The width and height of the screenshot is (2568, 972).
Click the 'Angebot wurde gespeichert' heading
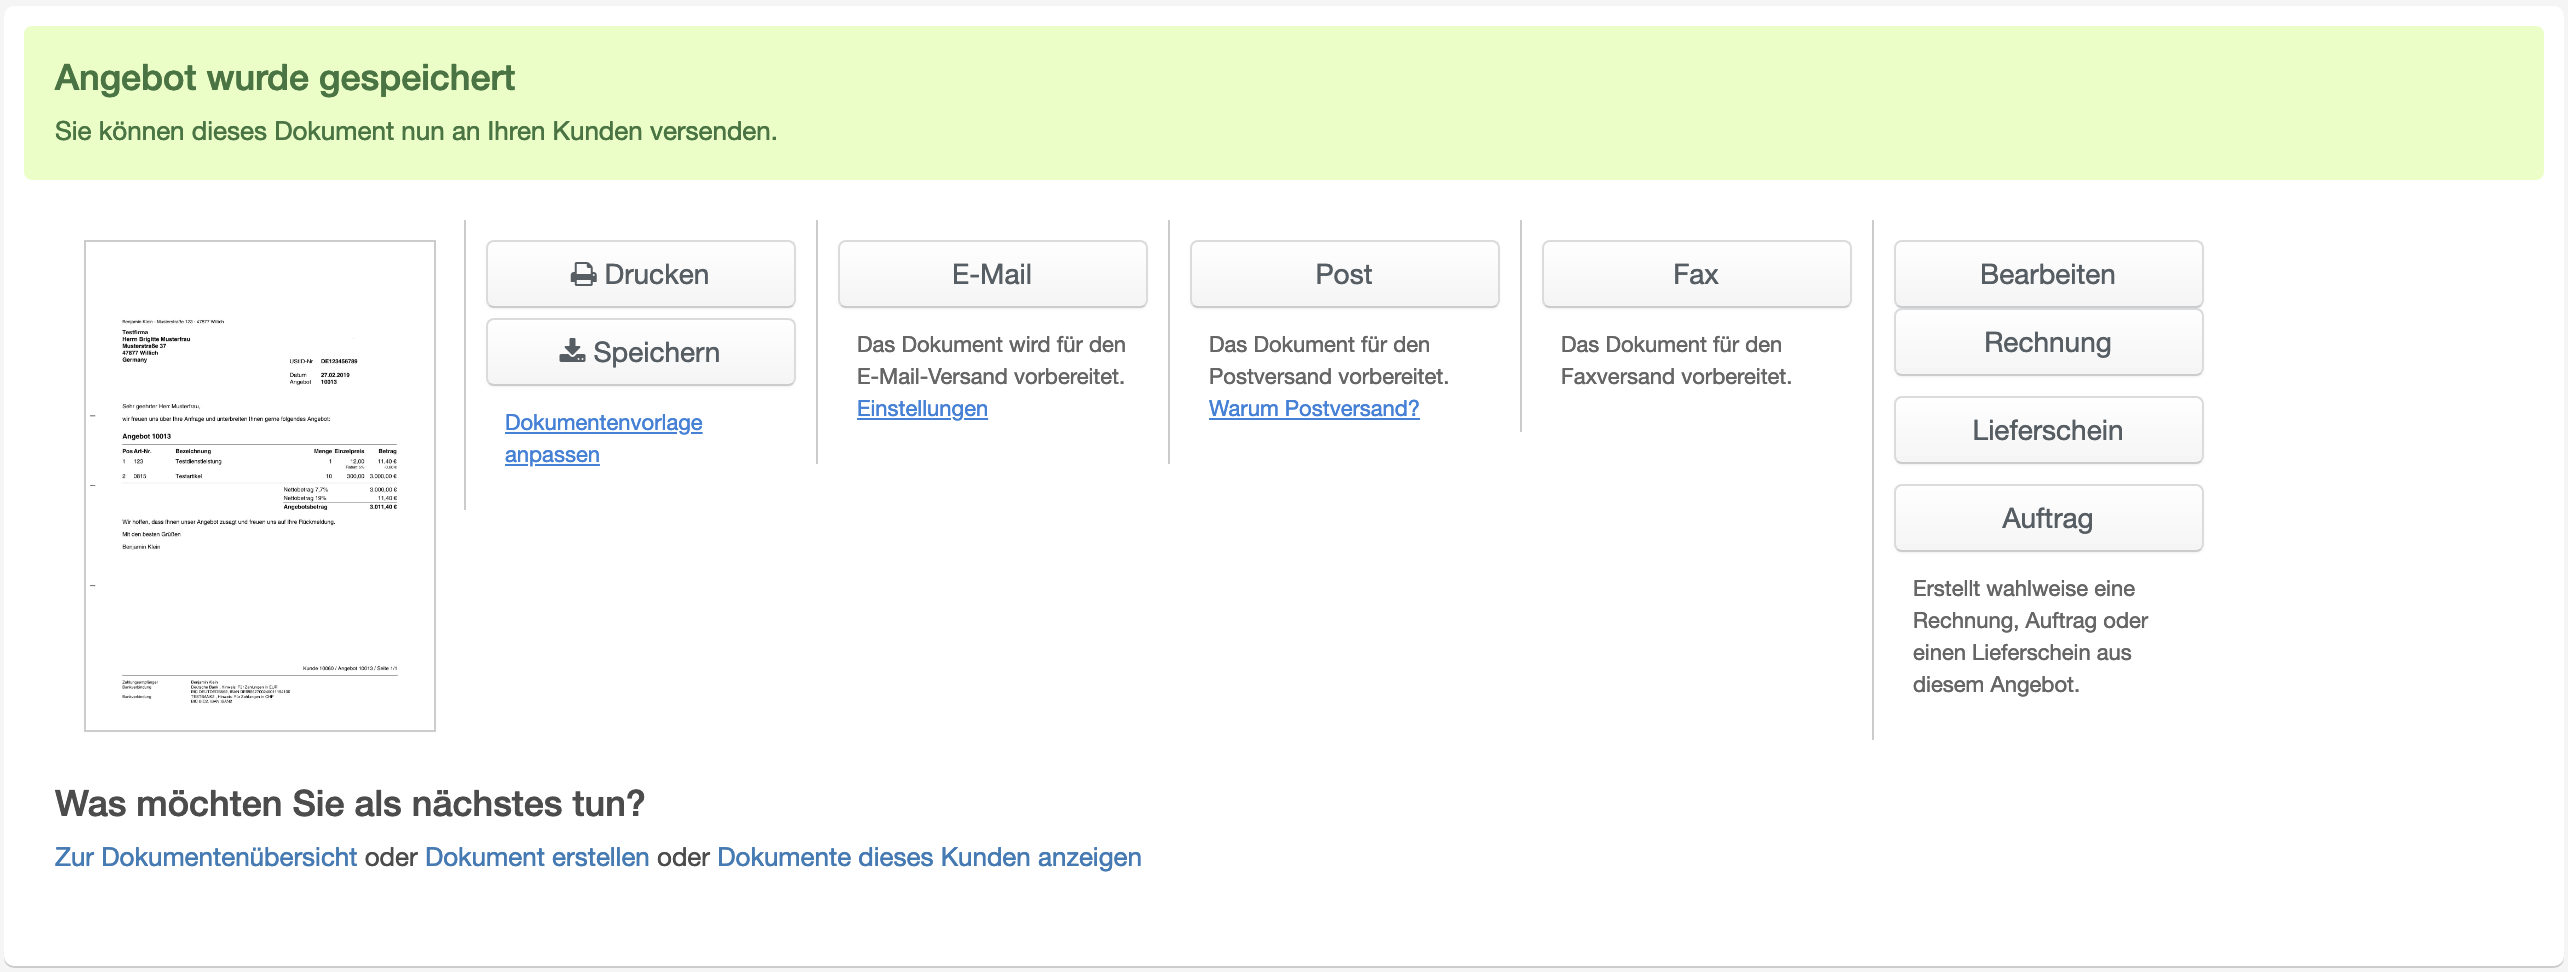(x=285, y=78)
